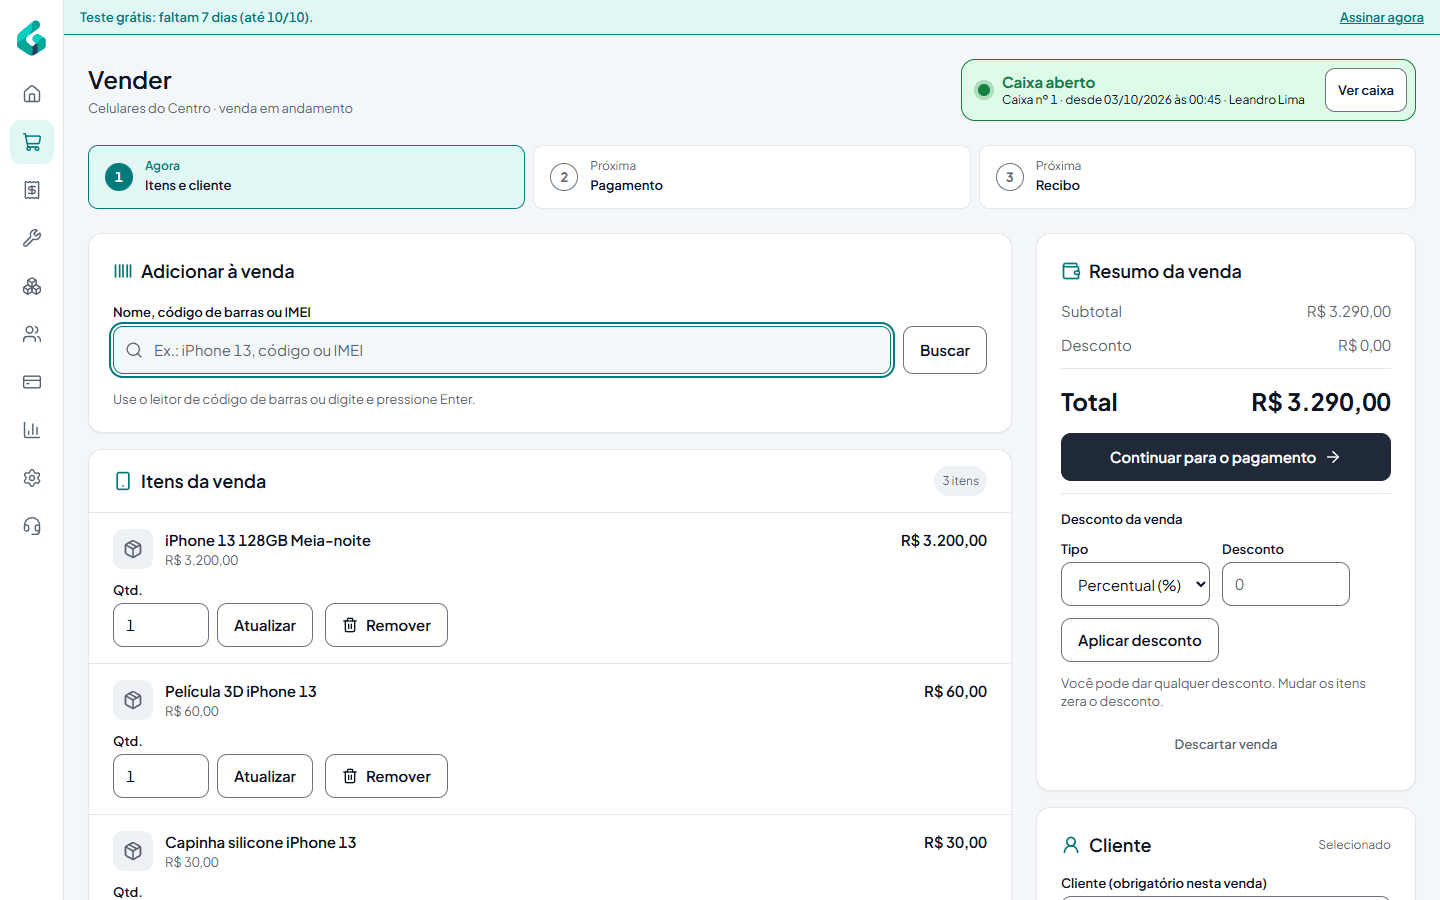1440x900 pixels.
Task: Click the 'iPhone 13 128GB Meia-noite' item name
Action: (268, 540)
